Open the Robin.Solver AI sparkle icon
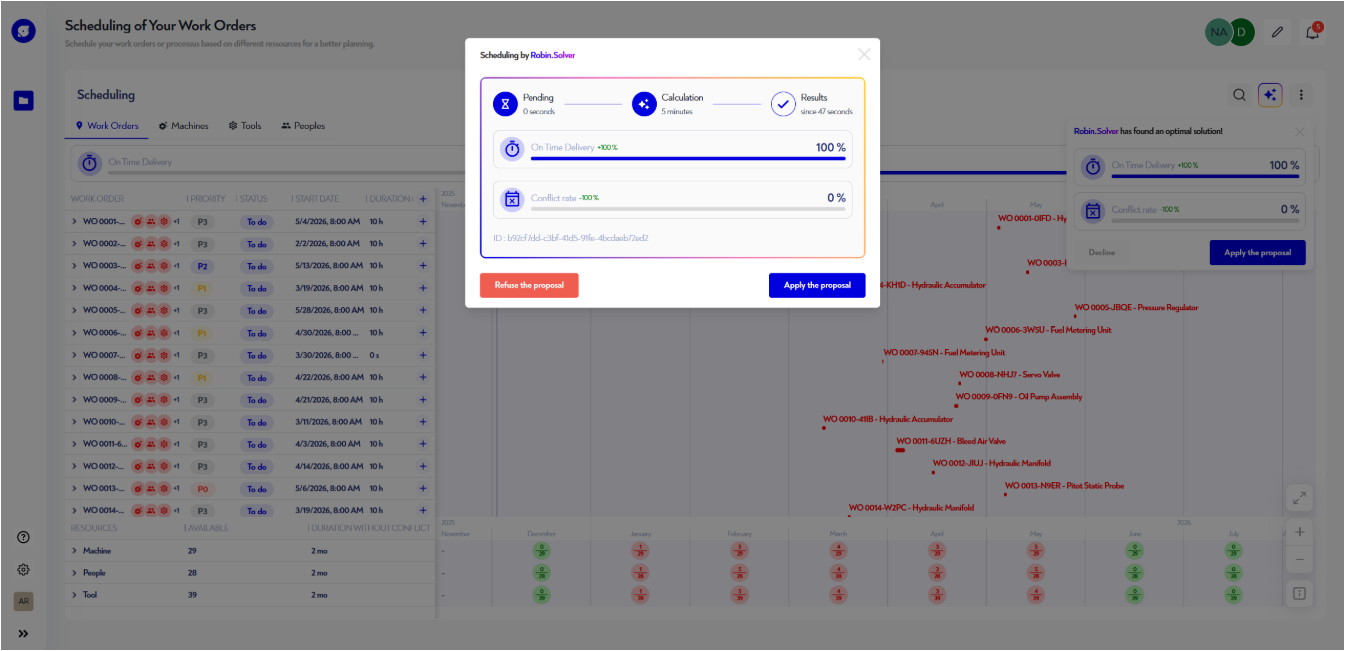This screenshot has height=651, width=1345. (1269, 94)
